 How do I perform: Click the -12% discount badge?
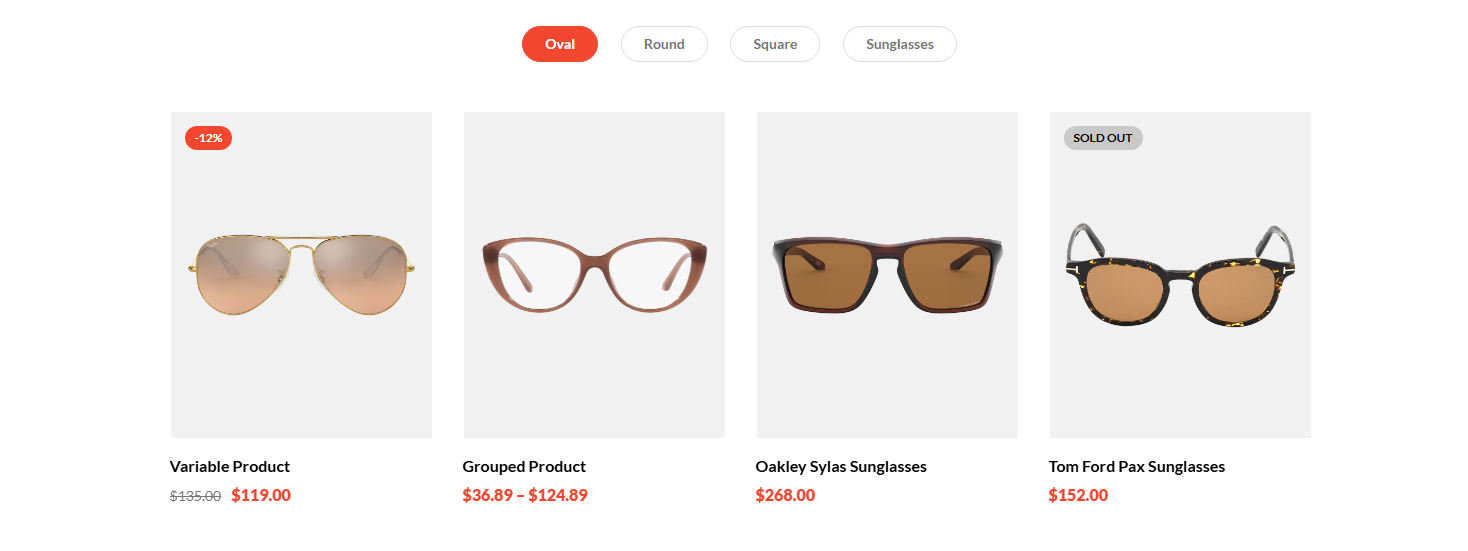(208, 138)
